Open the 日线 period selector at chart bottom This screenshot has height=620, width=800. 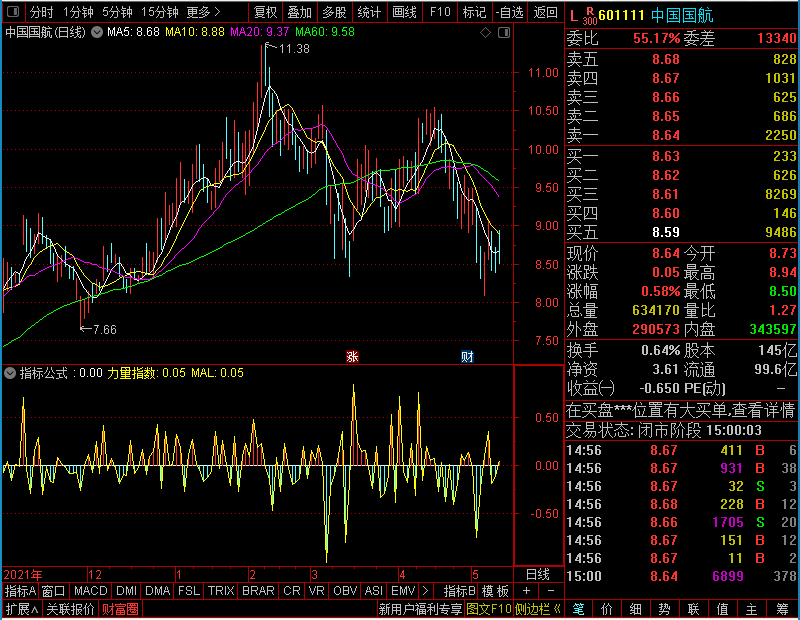tap(538, 574)
